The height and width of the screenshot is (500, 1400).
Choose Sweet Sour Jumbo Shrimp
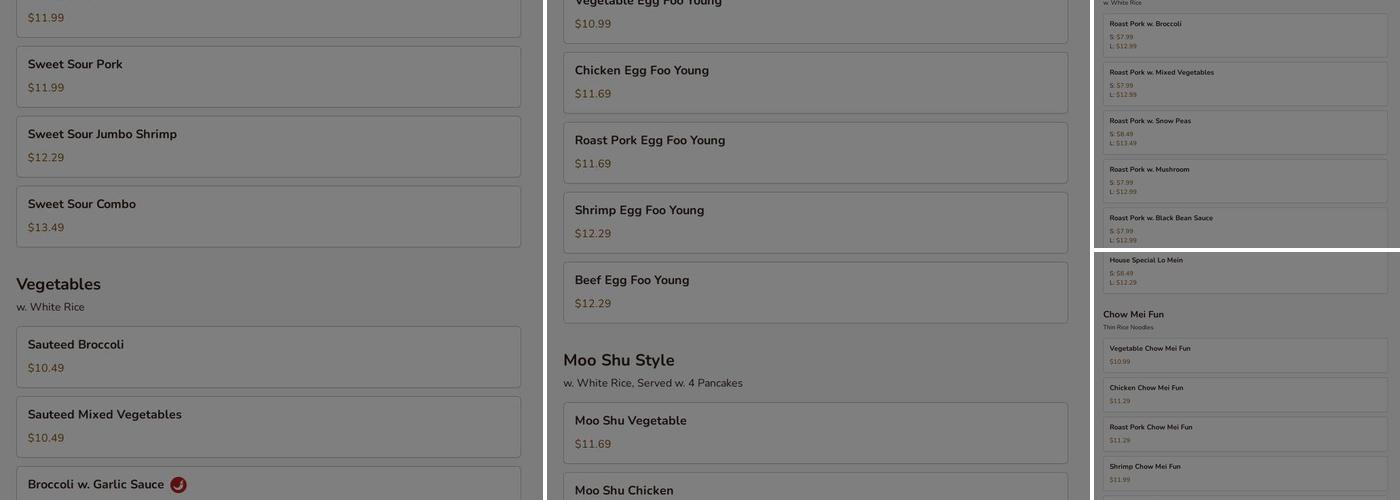(268, 146)
